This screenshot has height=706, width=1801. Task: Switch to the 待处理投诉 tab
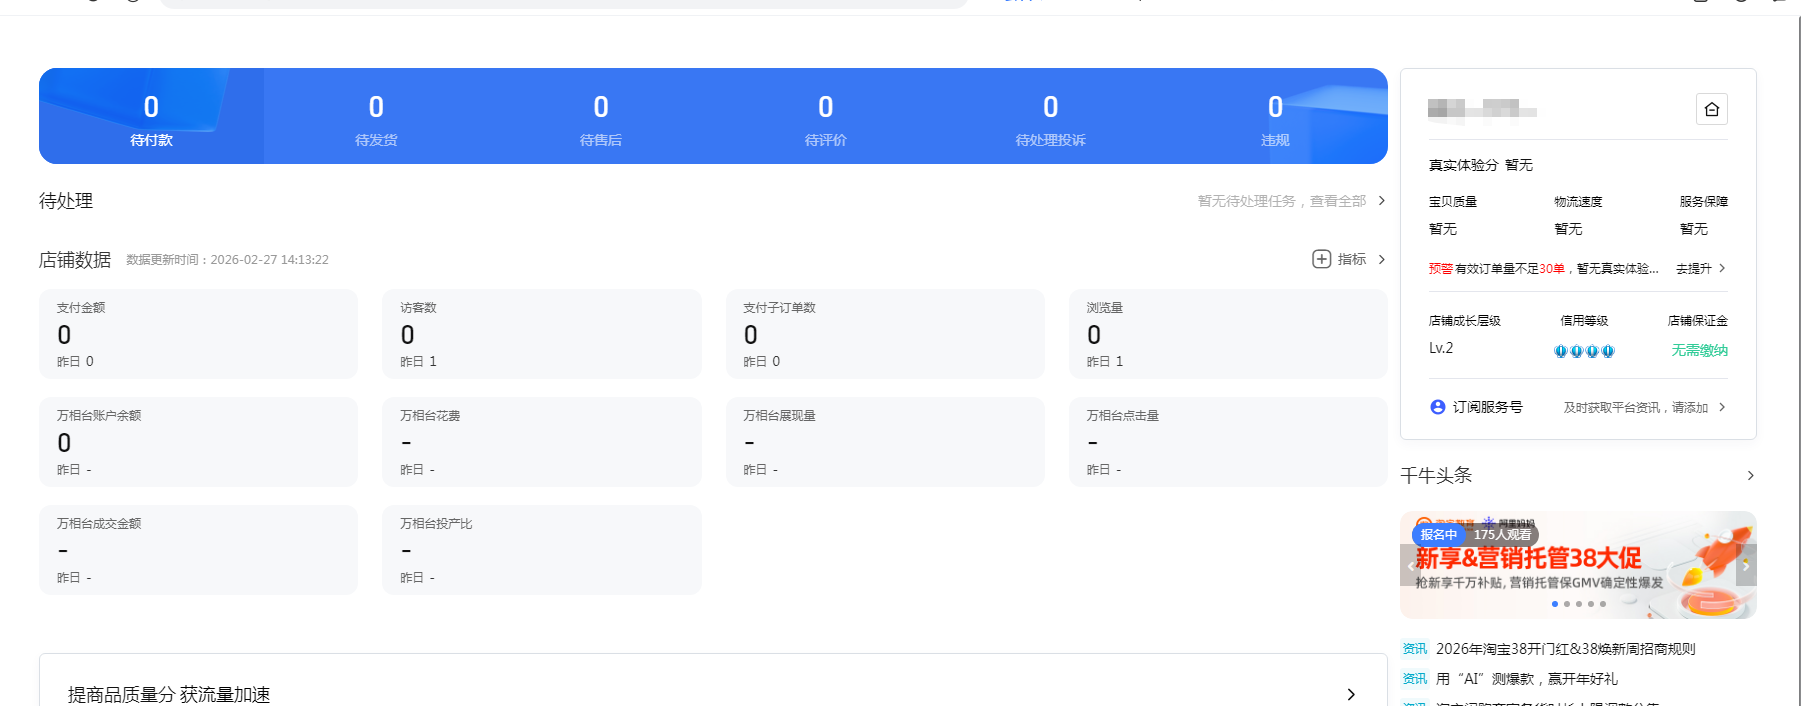coord(1050,116)
